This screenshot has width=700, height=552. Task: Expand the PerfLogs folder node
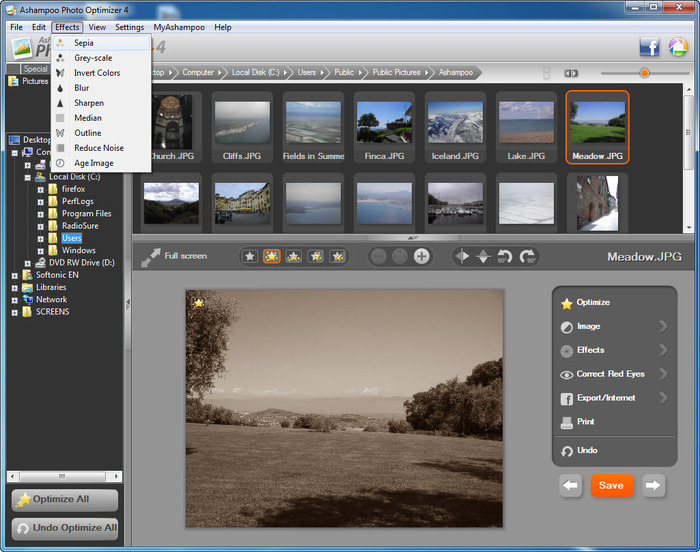(41, 201)
